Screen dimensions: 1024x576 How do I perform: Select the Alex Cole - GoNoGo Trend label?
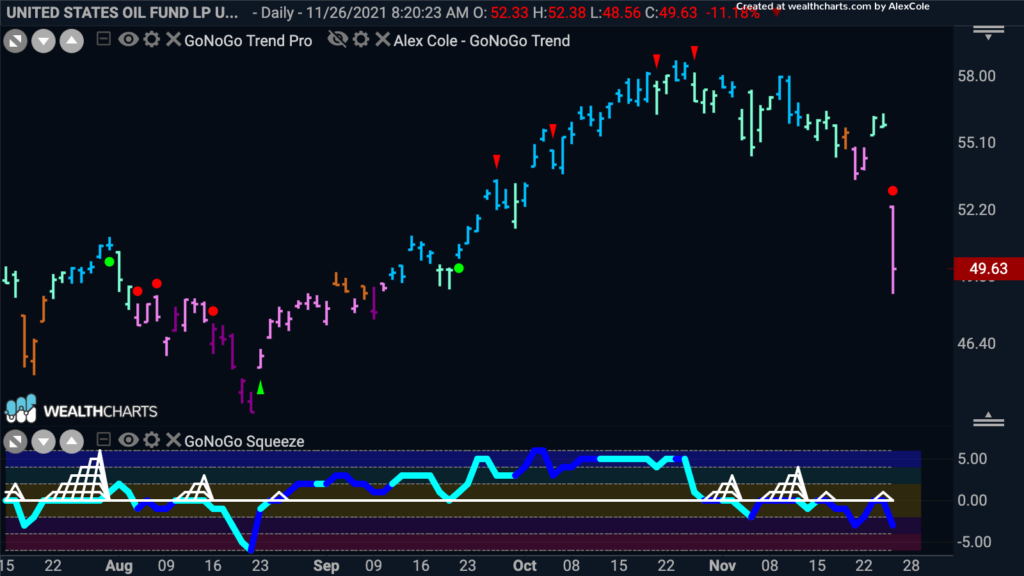(482, 40)
